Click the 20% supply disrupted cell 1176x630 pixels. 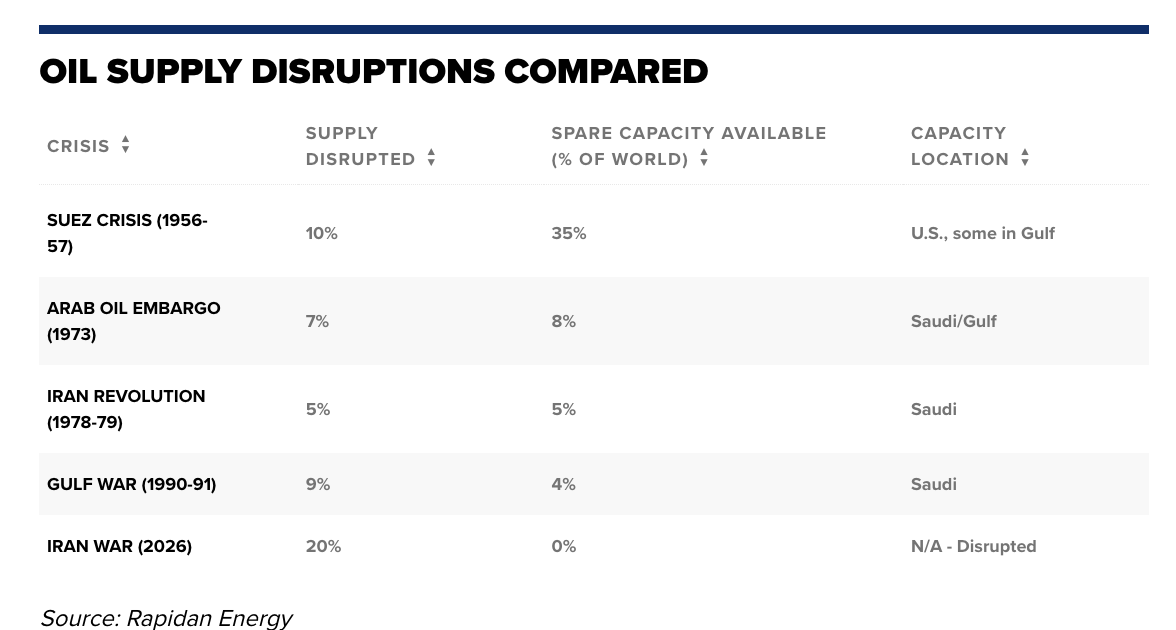click(x=323, y=546)
